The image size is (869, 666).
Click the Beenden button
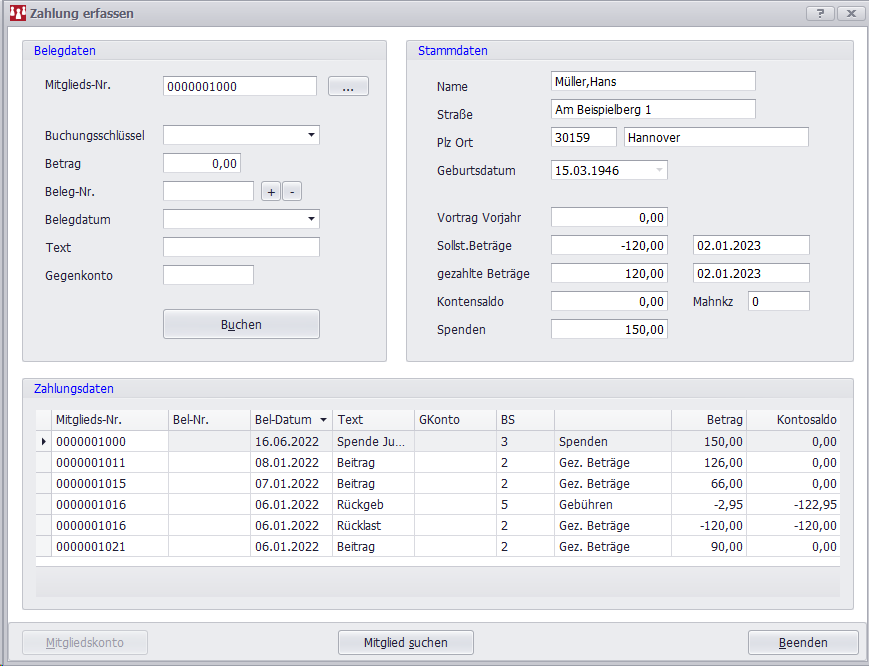coord(802,642)
